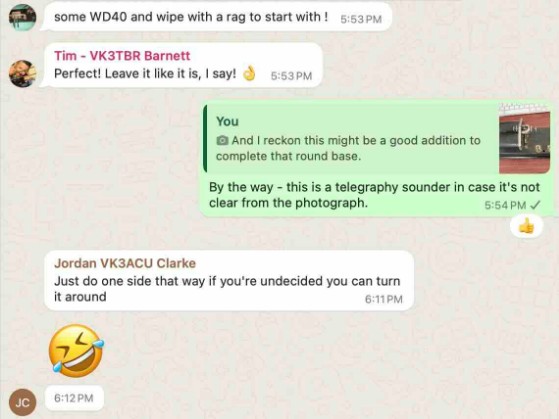Click the Jordan VK3ACU Clarke sender name
The width and height of the screenshot is (559, 419).
[125, 263]
